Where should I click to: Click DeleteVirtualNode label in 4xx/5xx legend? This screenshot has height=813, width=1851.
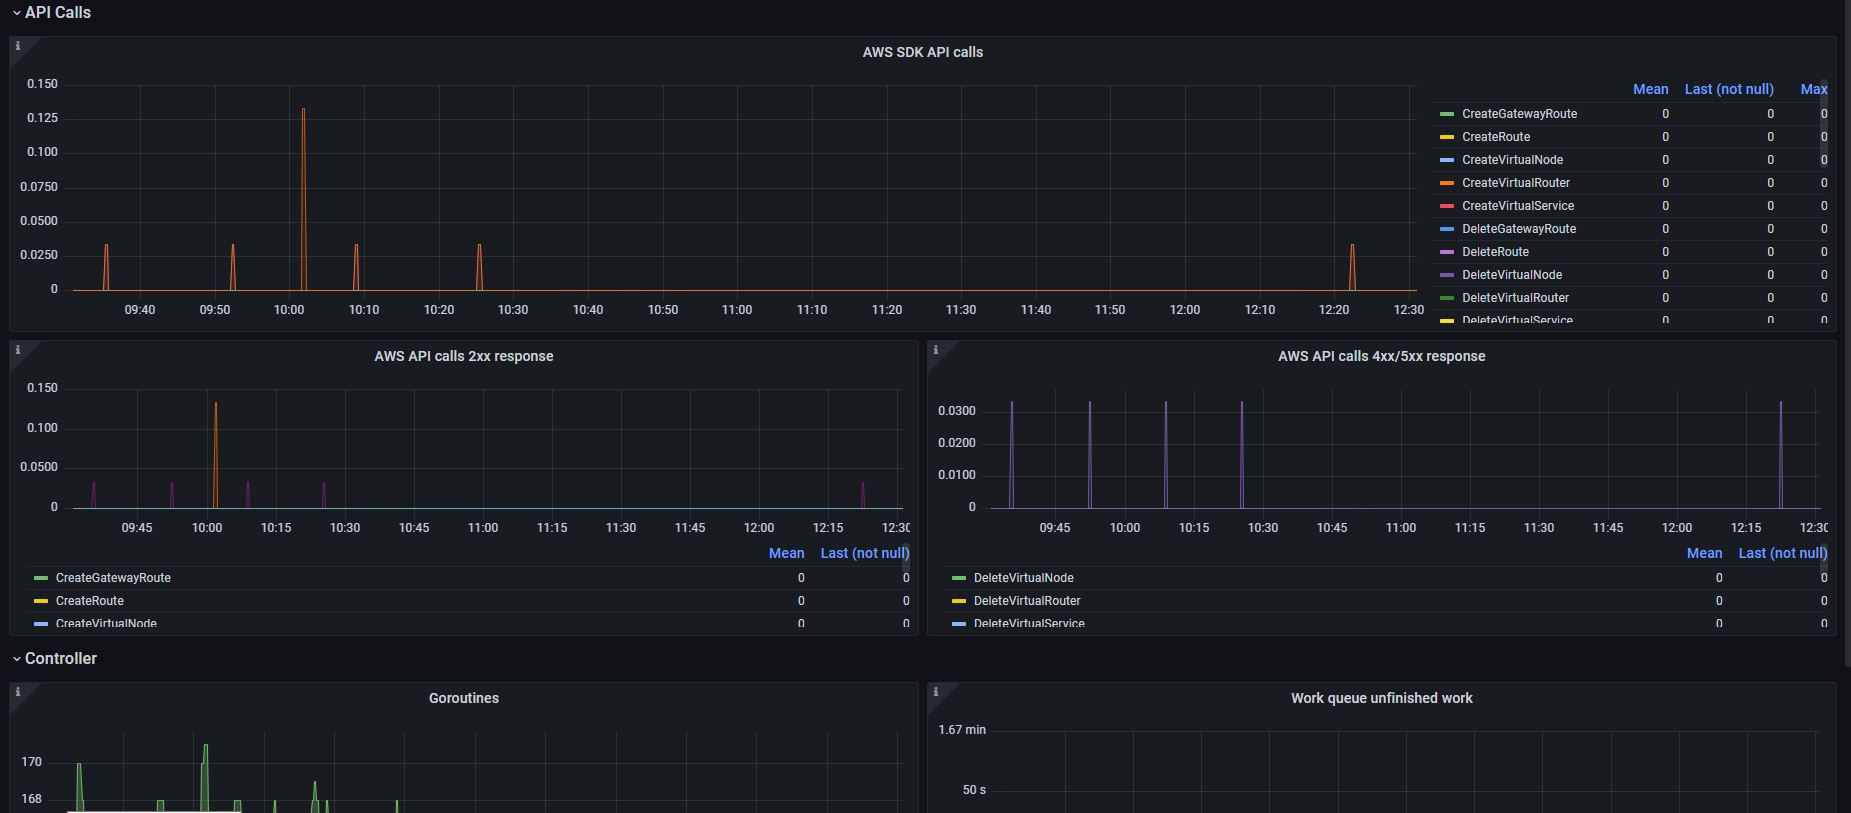pos(1023,578)
